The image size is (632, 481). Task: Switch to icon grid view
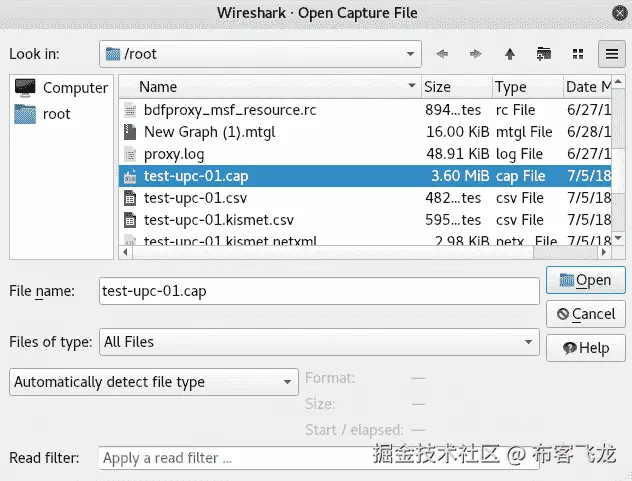[x=578, y=54]
